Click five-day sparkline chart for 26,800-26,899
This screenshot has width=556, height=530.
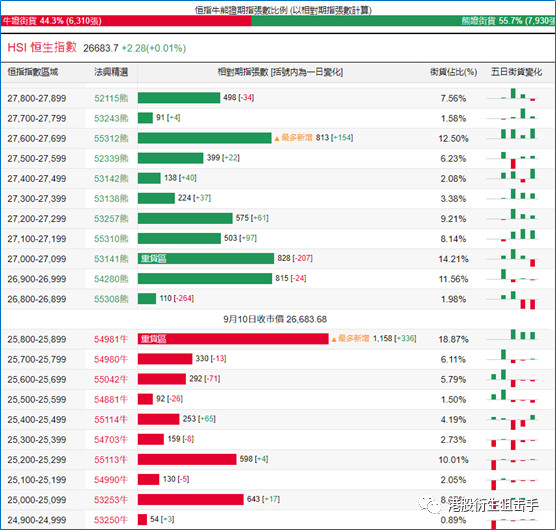click(x=513, y=300)
